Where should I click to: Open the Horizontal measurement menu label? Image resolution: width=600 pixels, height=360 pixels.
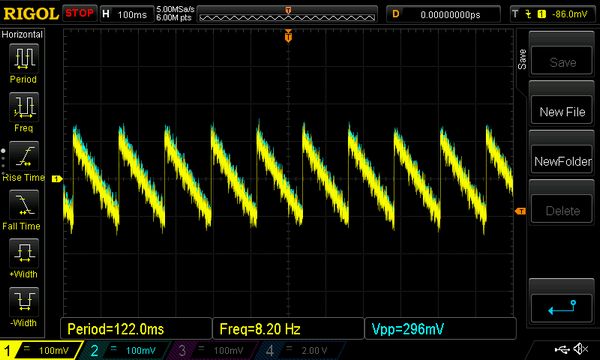(x=22, y=34)
